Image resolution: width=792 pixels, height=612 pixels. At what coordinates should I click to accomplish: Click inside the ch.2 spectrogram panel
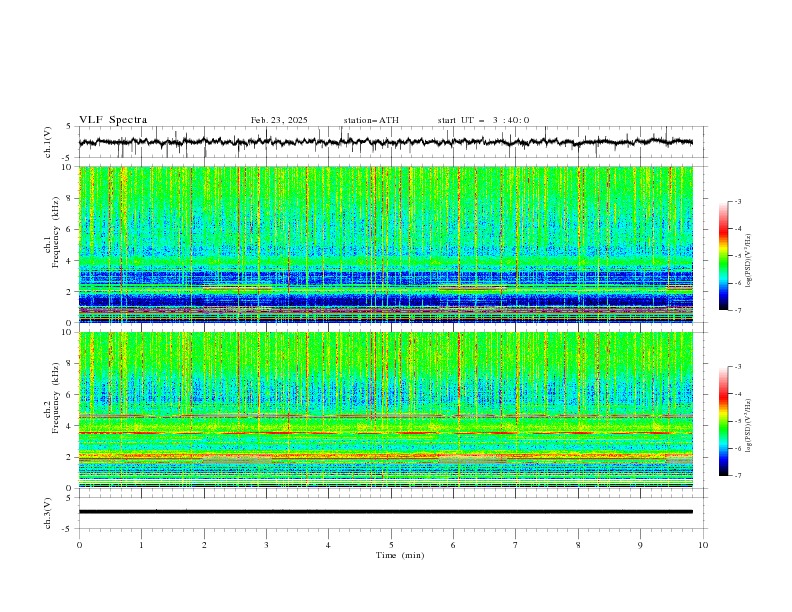[385, 410]
